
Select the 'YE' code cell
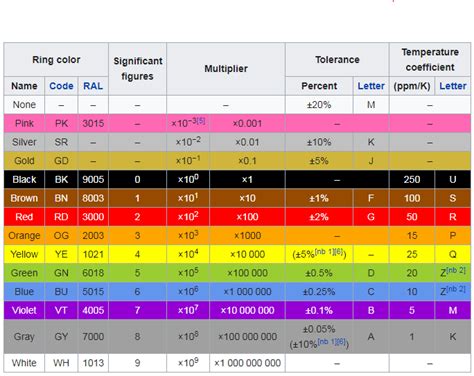[61, 254]
